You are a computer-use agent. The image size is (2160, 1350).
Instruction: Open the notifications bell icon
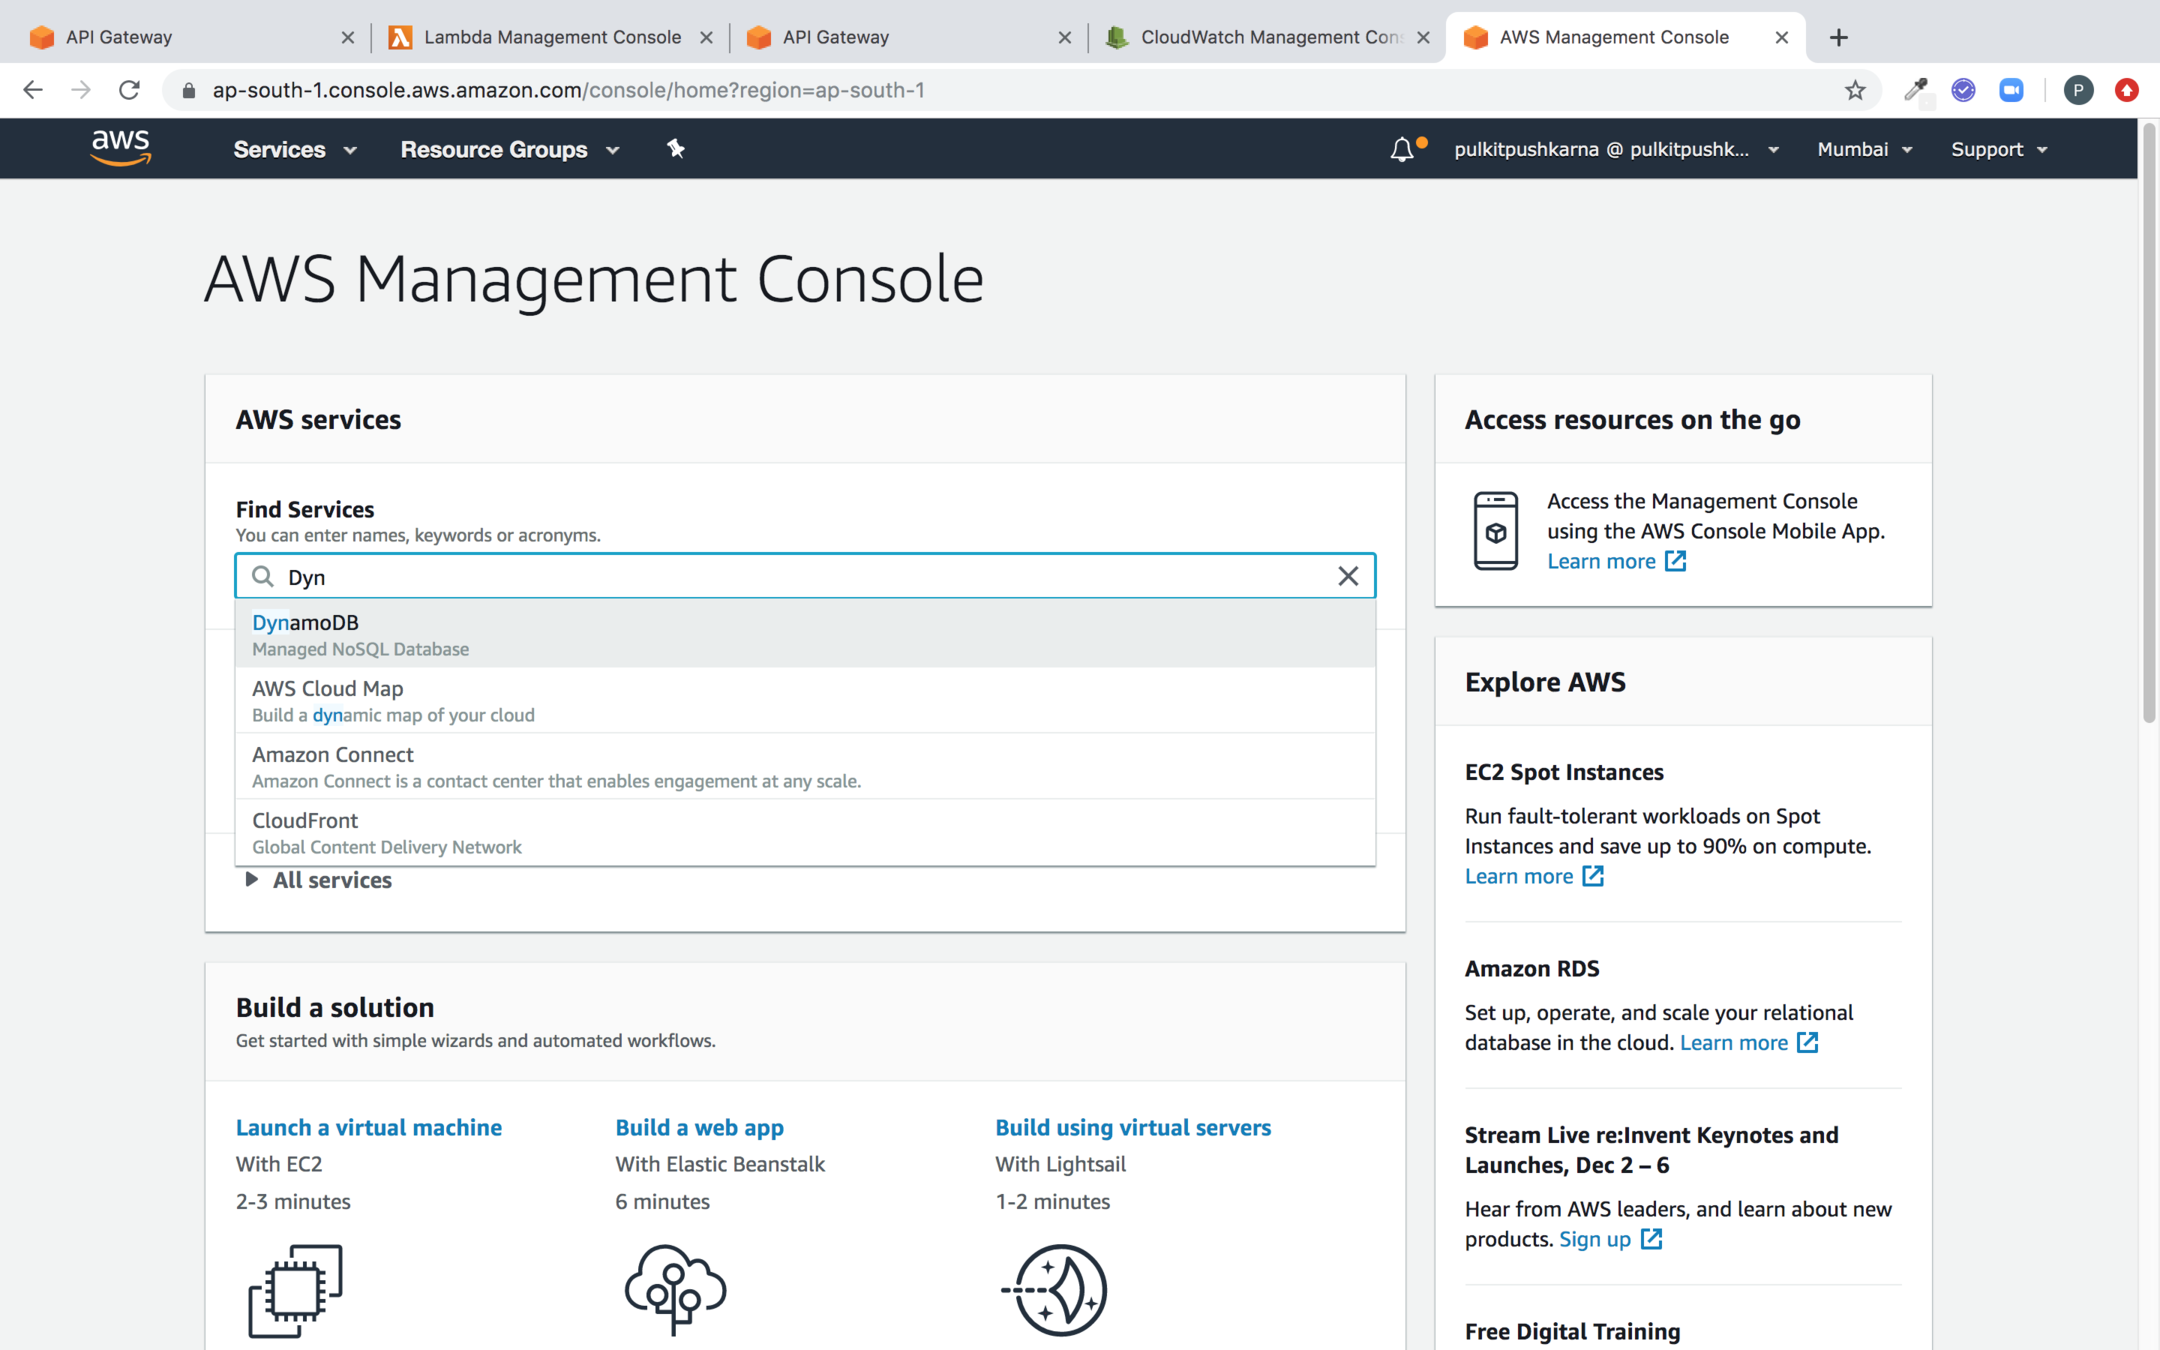[x=1402, y=150]
